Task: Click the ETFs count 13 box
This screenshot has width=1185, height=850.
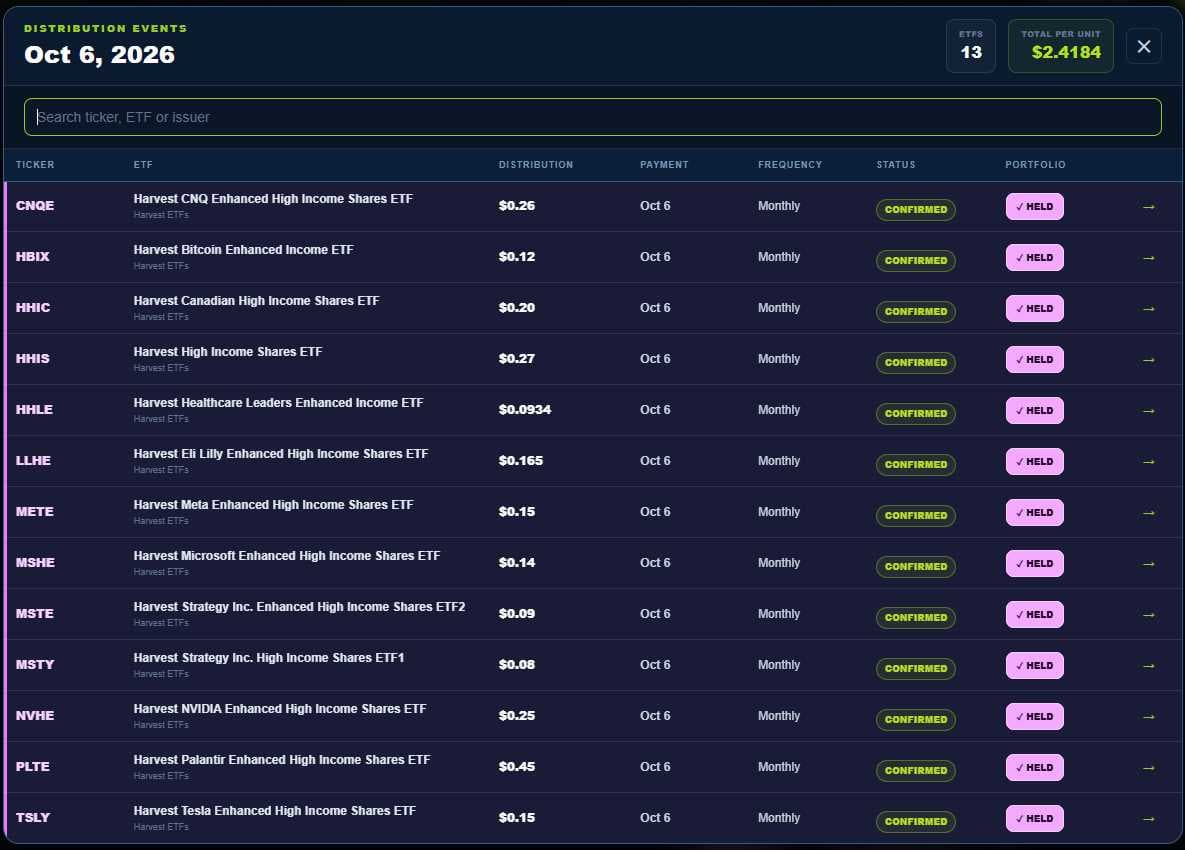Action: tap(971, 46)
